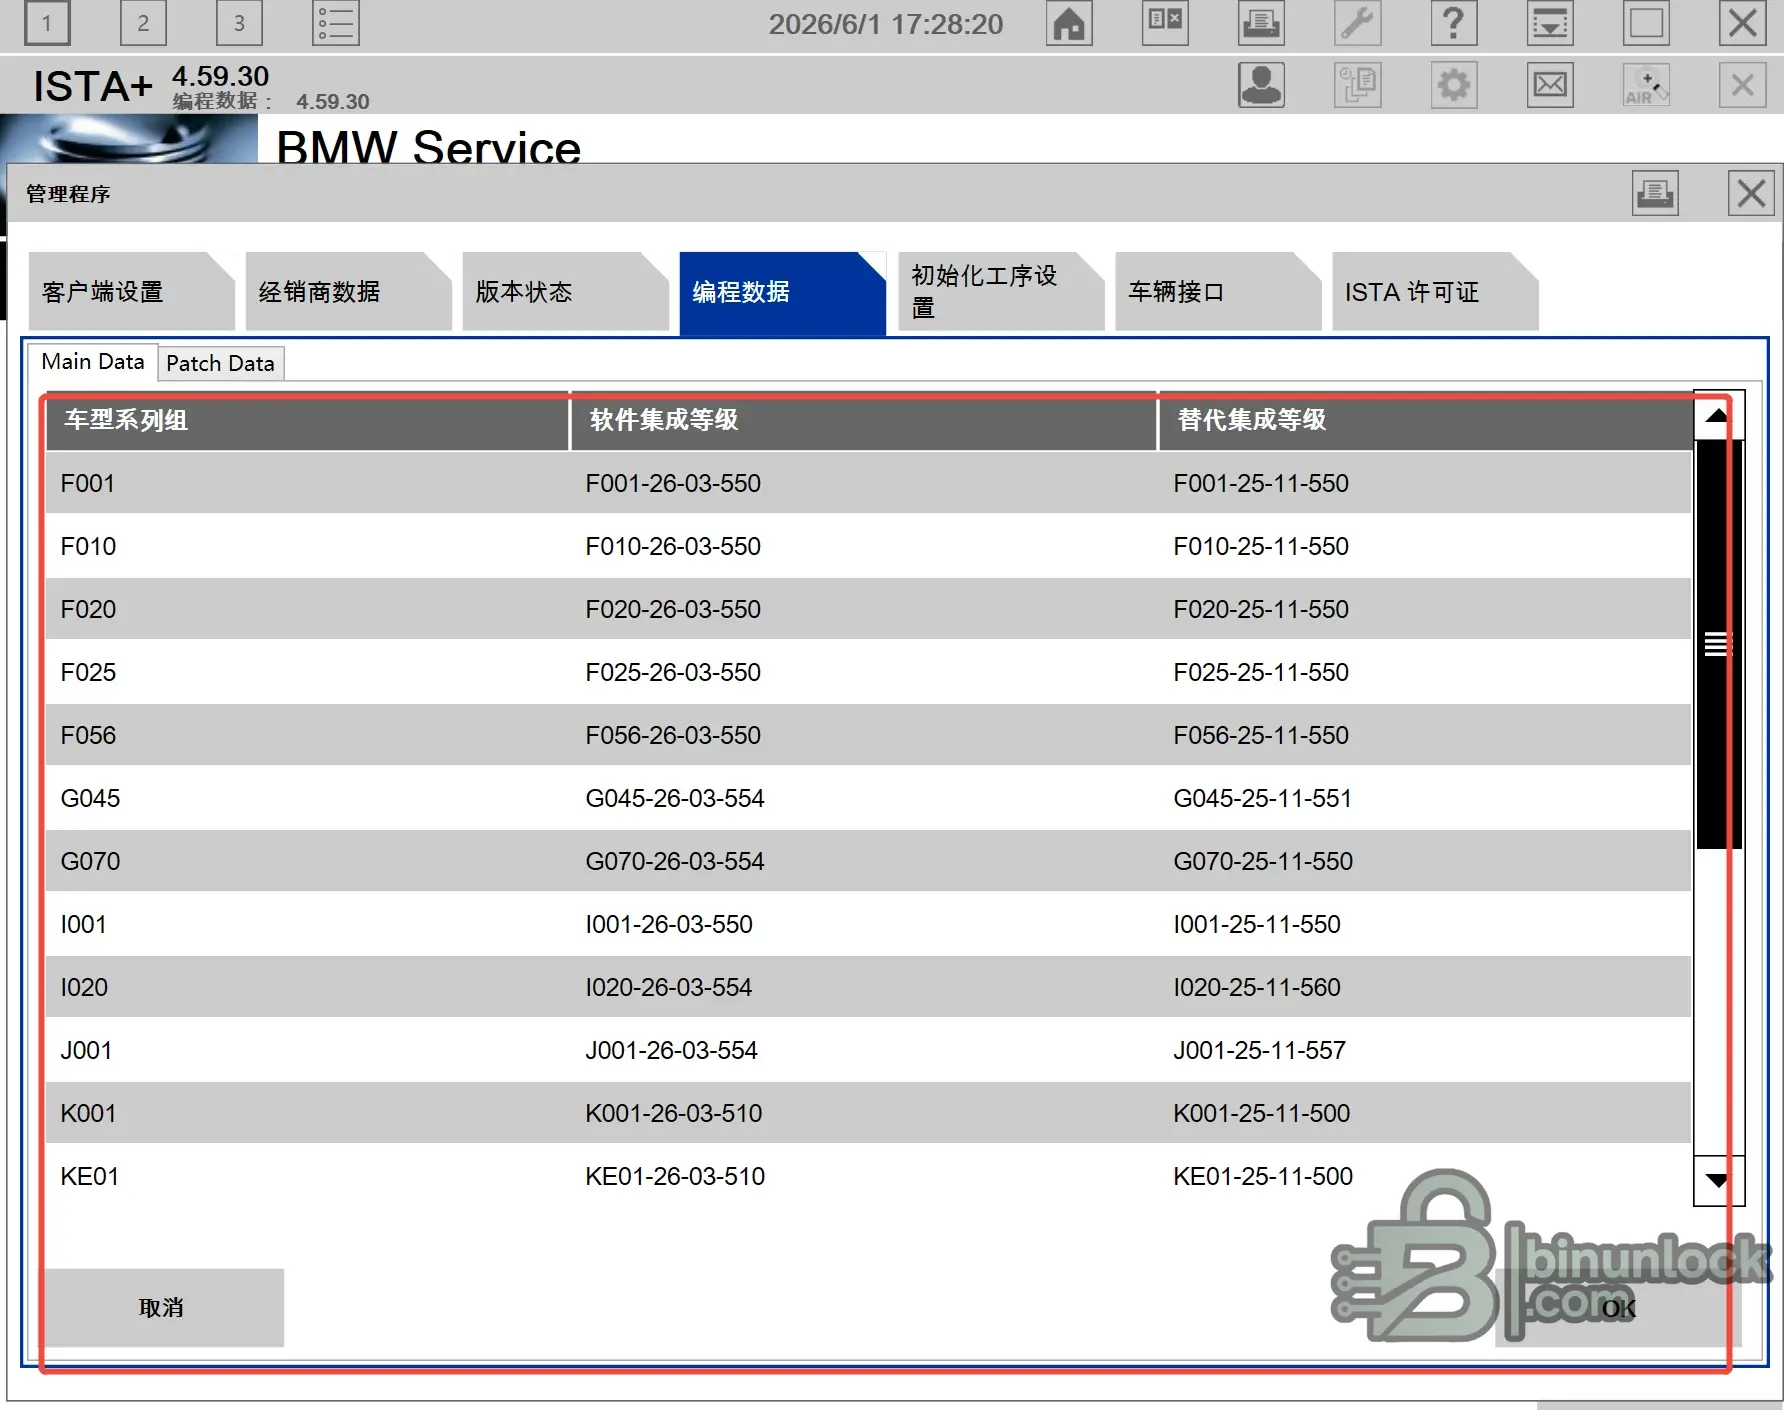The width and height of the screenshot is (1784, 1410).
Task: Select the G070 series row
Action: [868, 861]
